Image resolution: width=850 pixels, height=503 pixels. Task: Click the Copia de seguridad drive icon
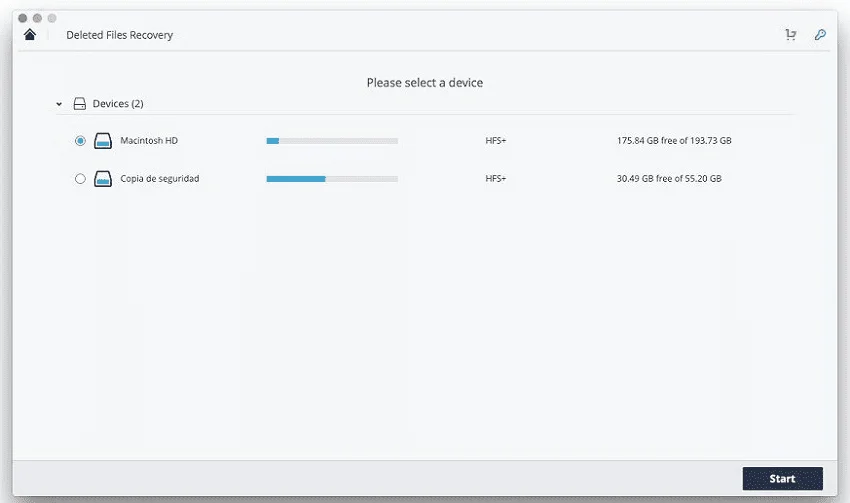pyautogui.click(x=103, y=179)
